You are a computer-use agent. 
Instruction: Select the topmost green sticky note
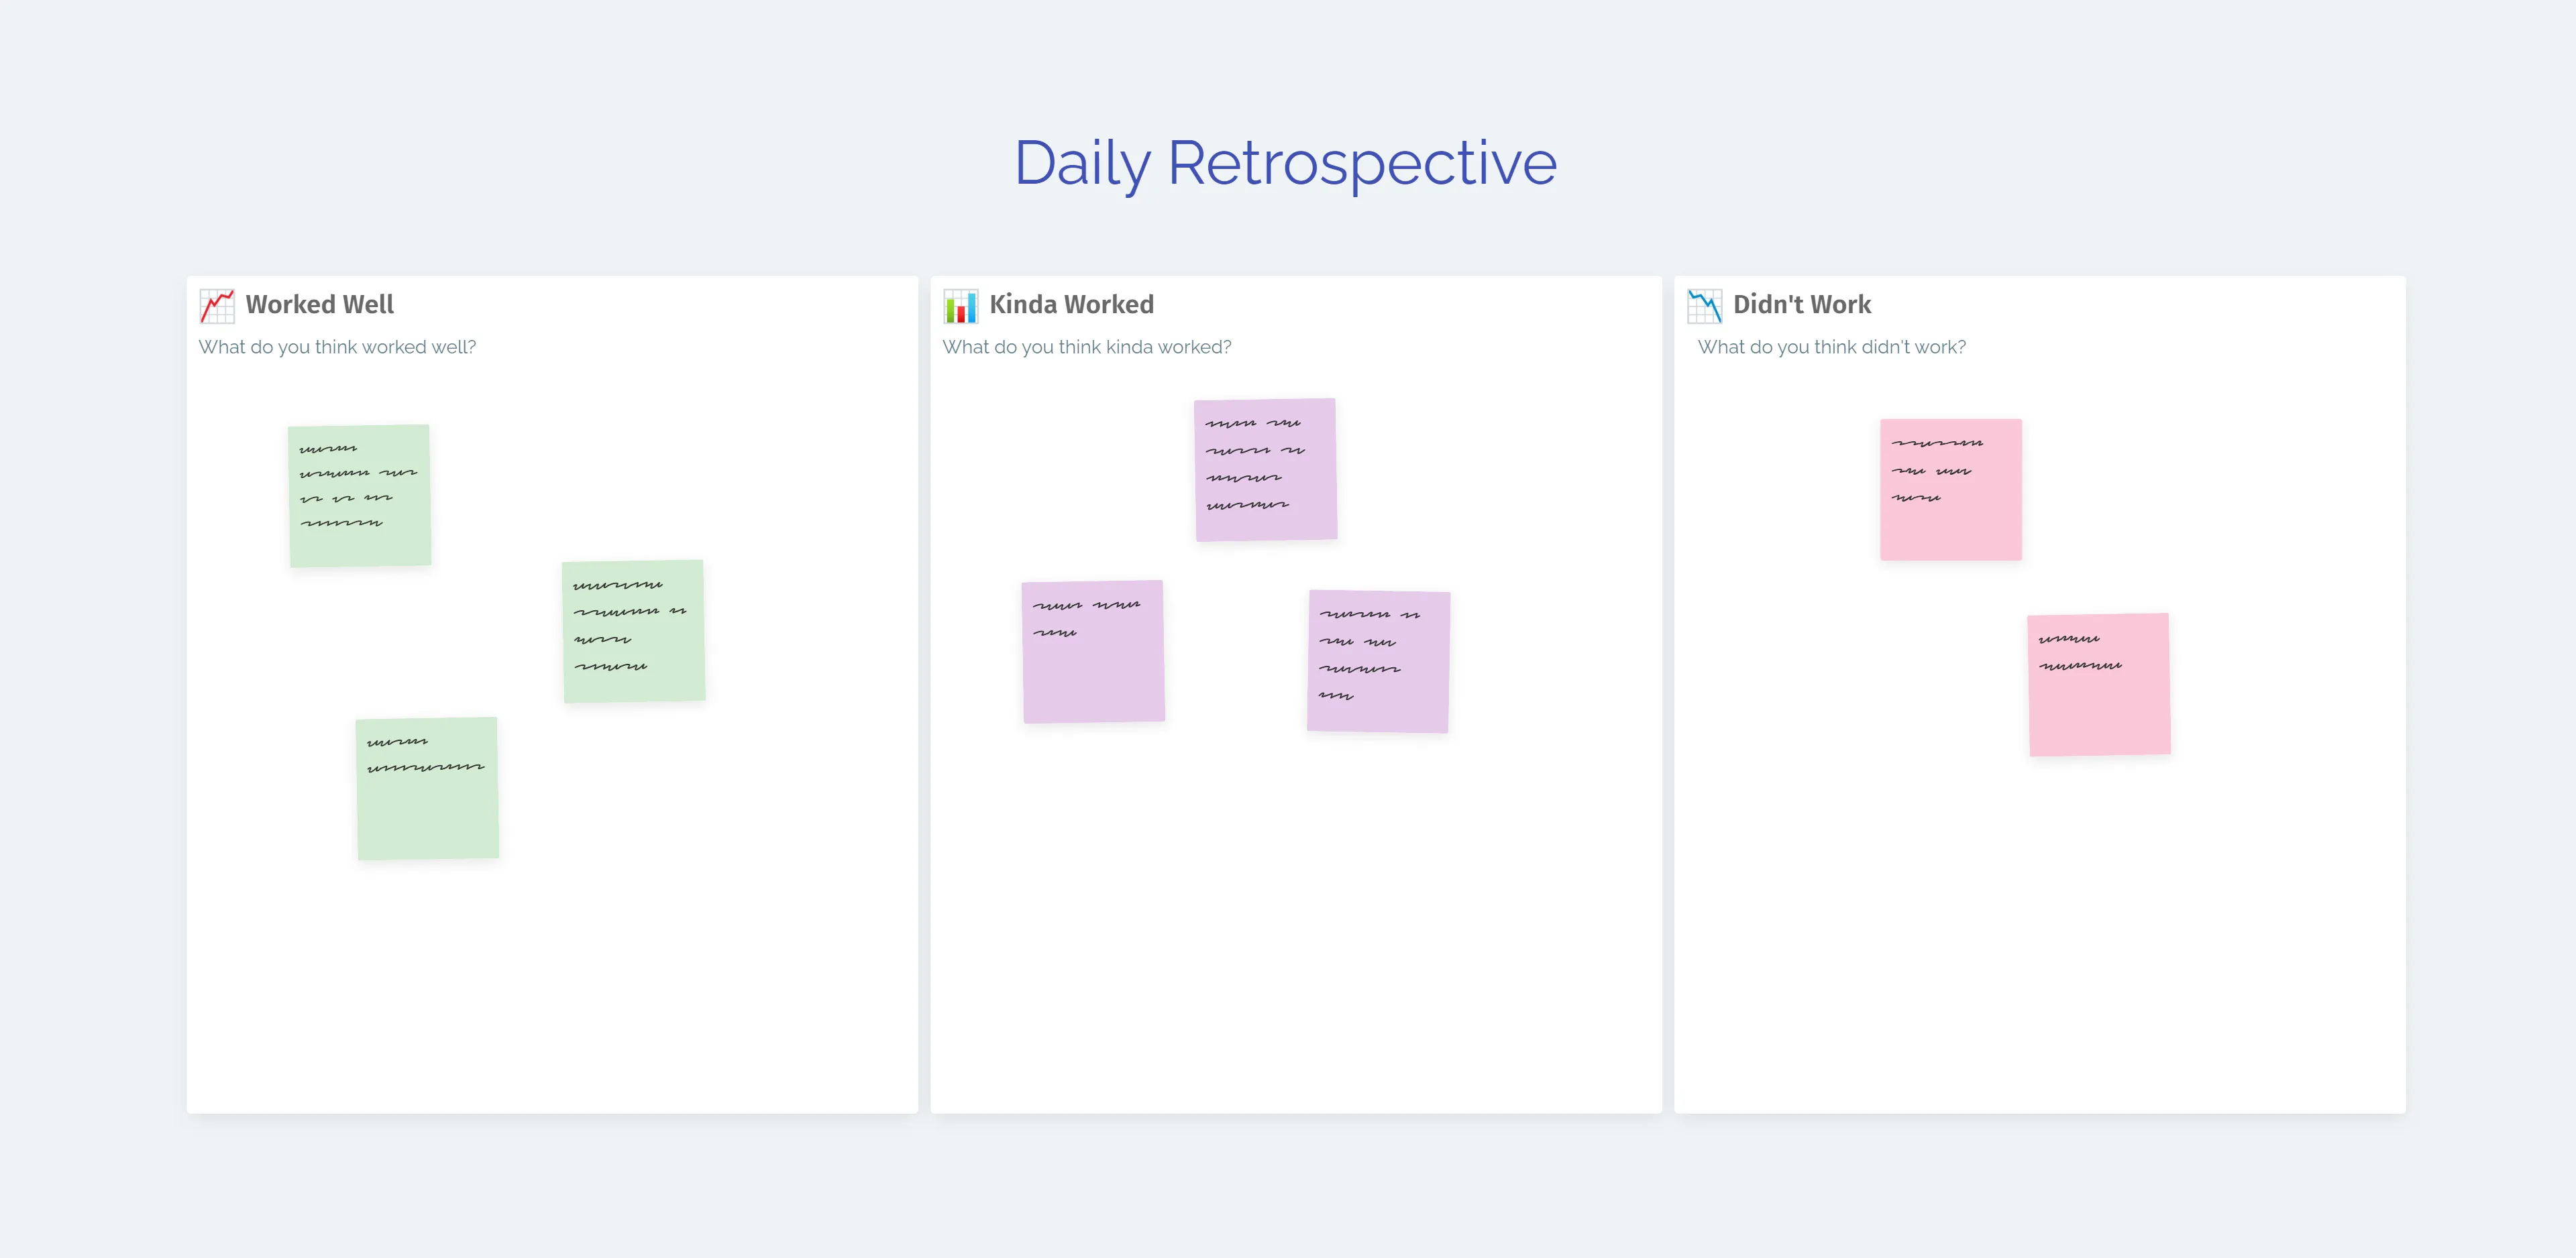pyautogui.click(x=360, y=496)
